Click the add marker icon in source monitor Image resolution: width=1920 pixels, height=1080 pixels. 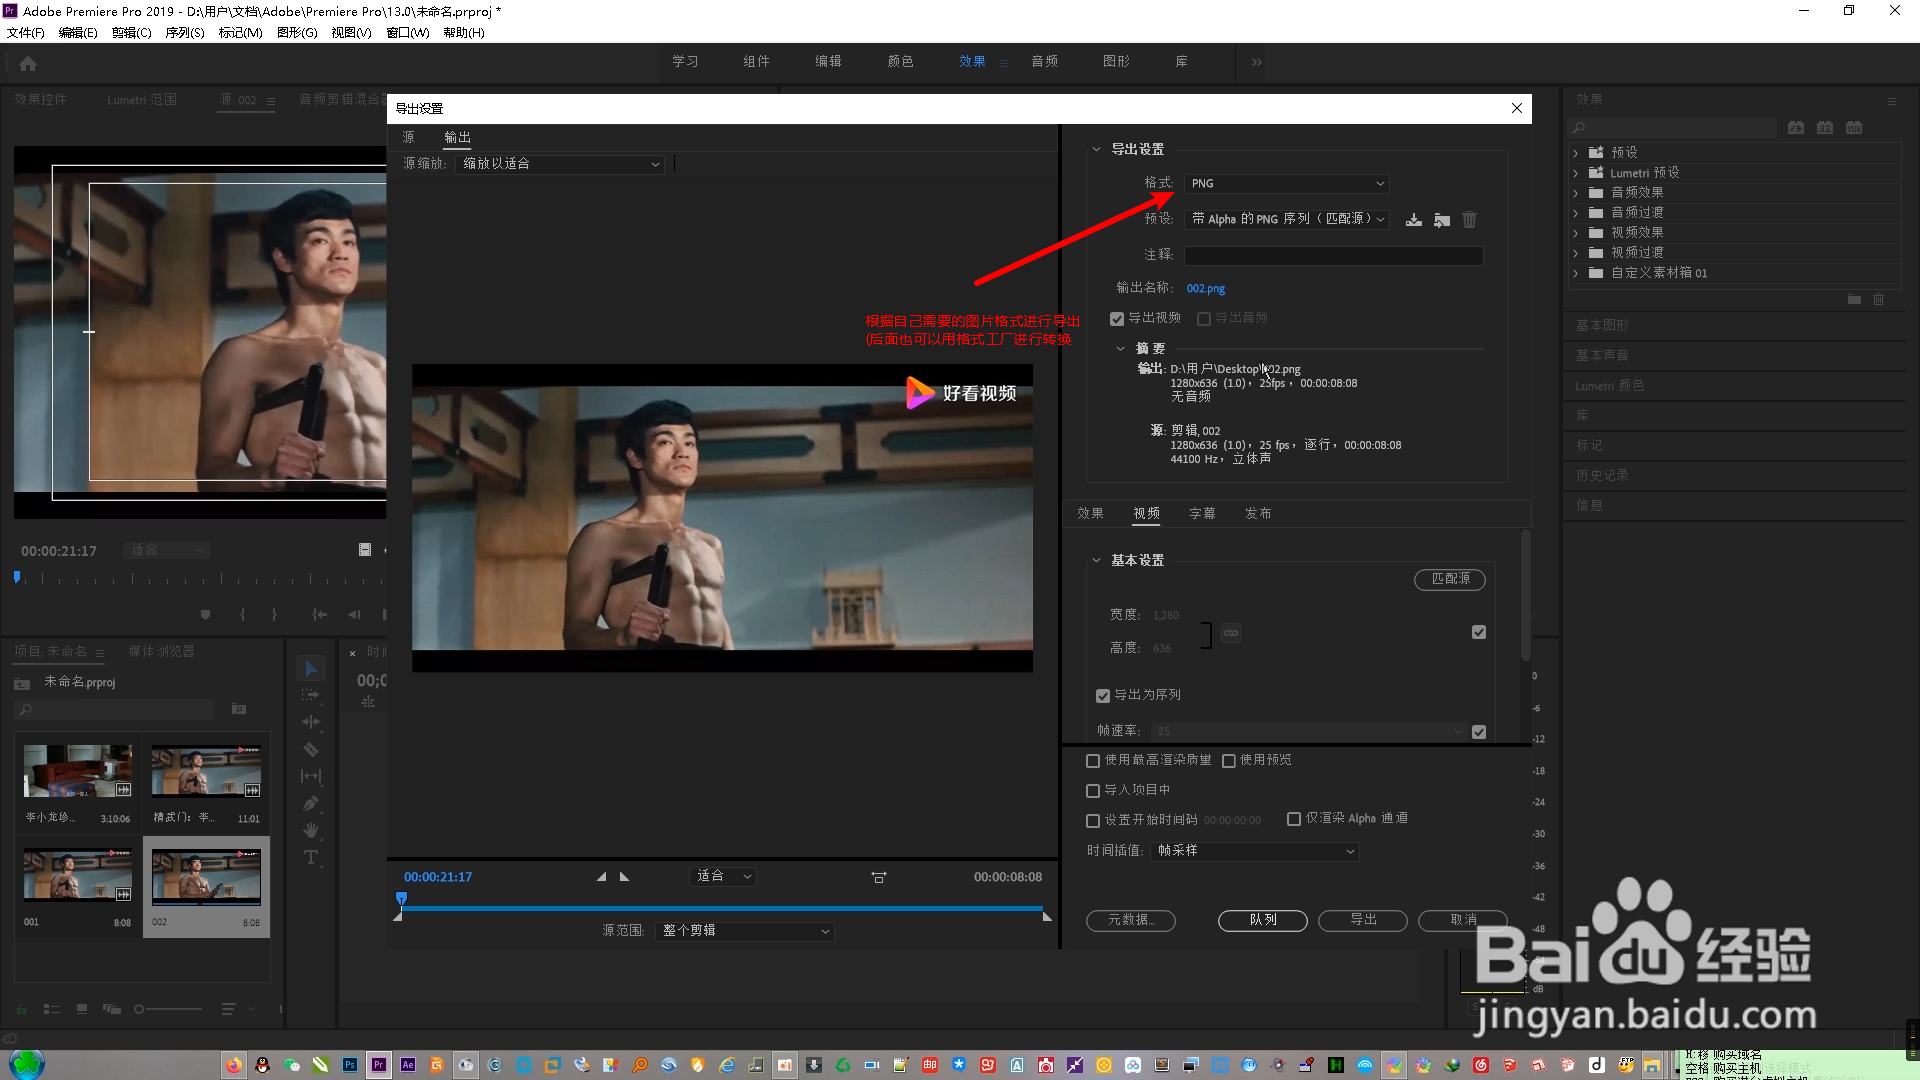(x=205, y=614)
